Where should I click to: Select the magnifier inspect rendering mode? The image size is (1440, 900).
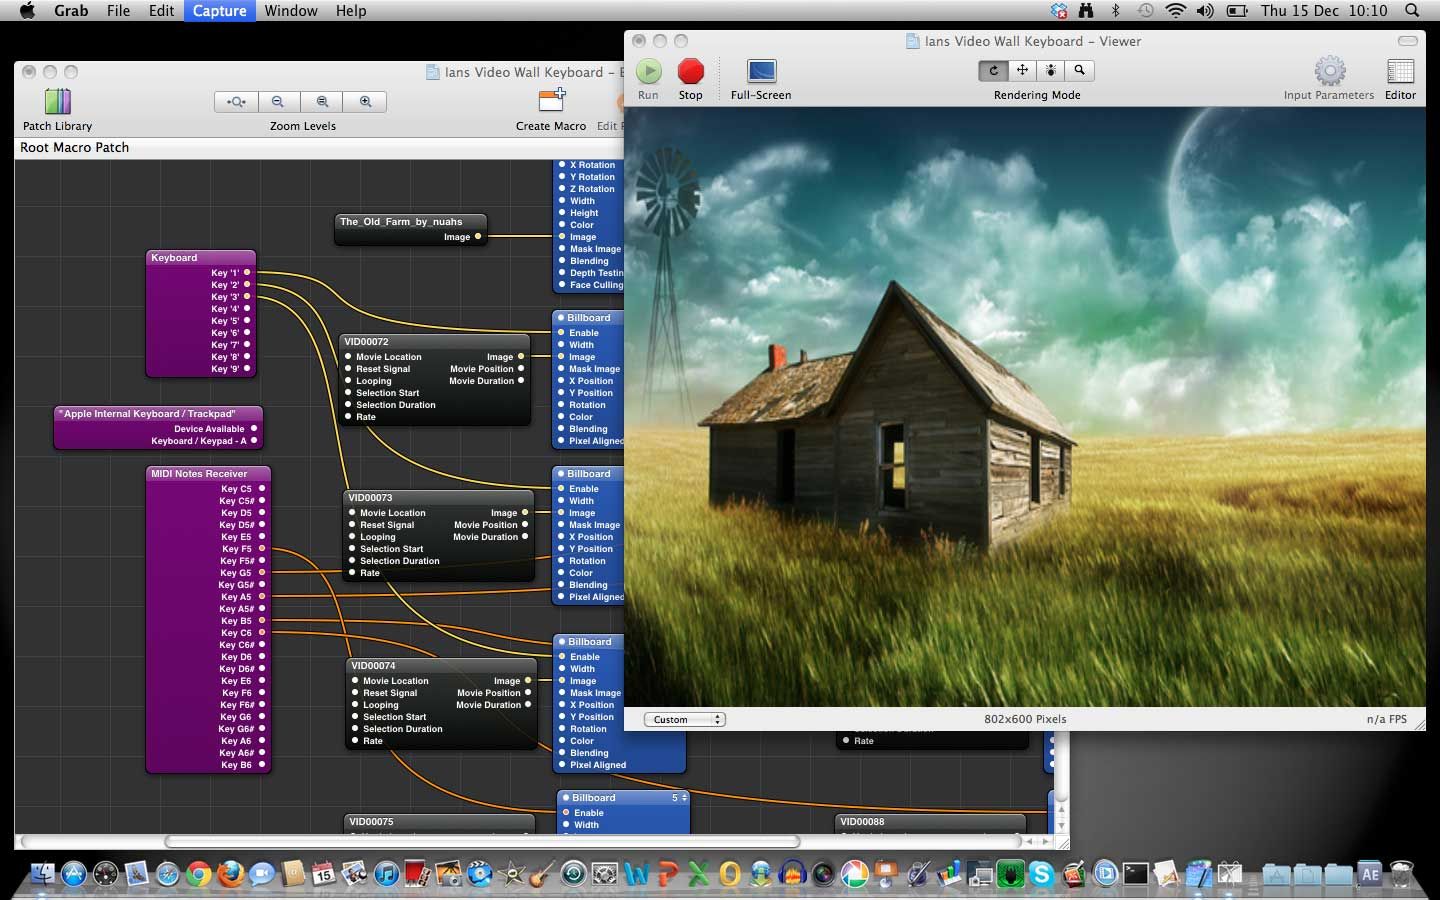click(x=1080, y=71)
